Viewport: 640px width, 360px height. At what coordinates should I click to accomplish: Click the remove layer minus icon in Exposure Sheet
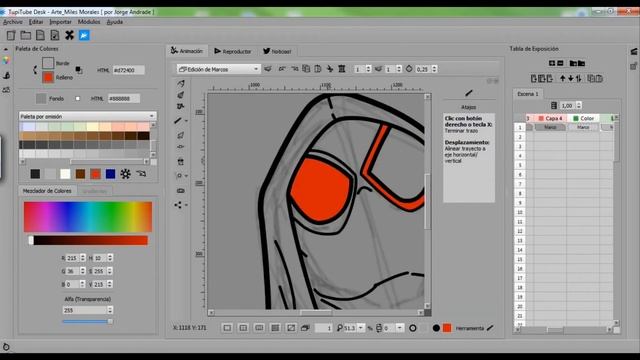click(560, 63)
